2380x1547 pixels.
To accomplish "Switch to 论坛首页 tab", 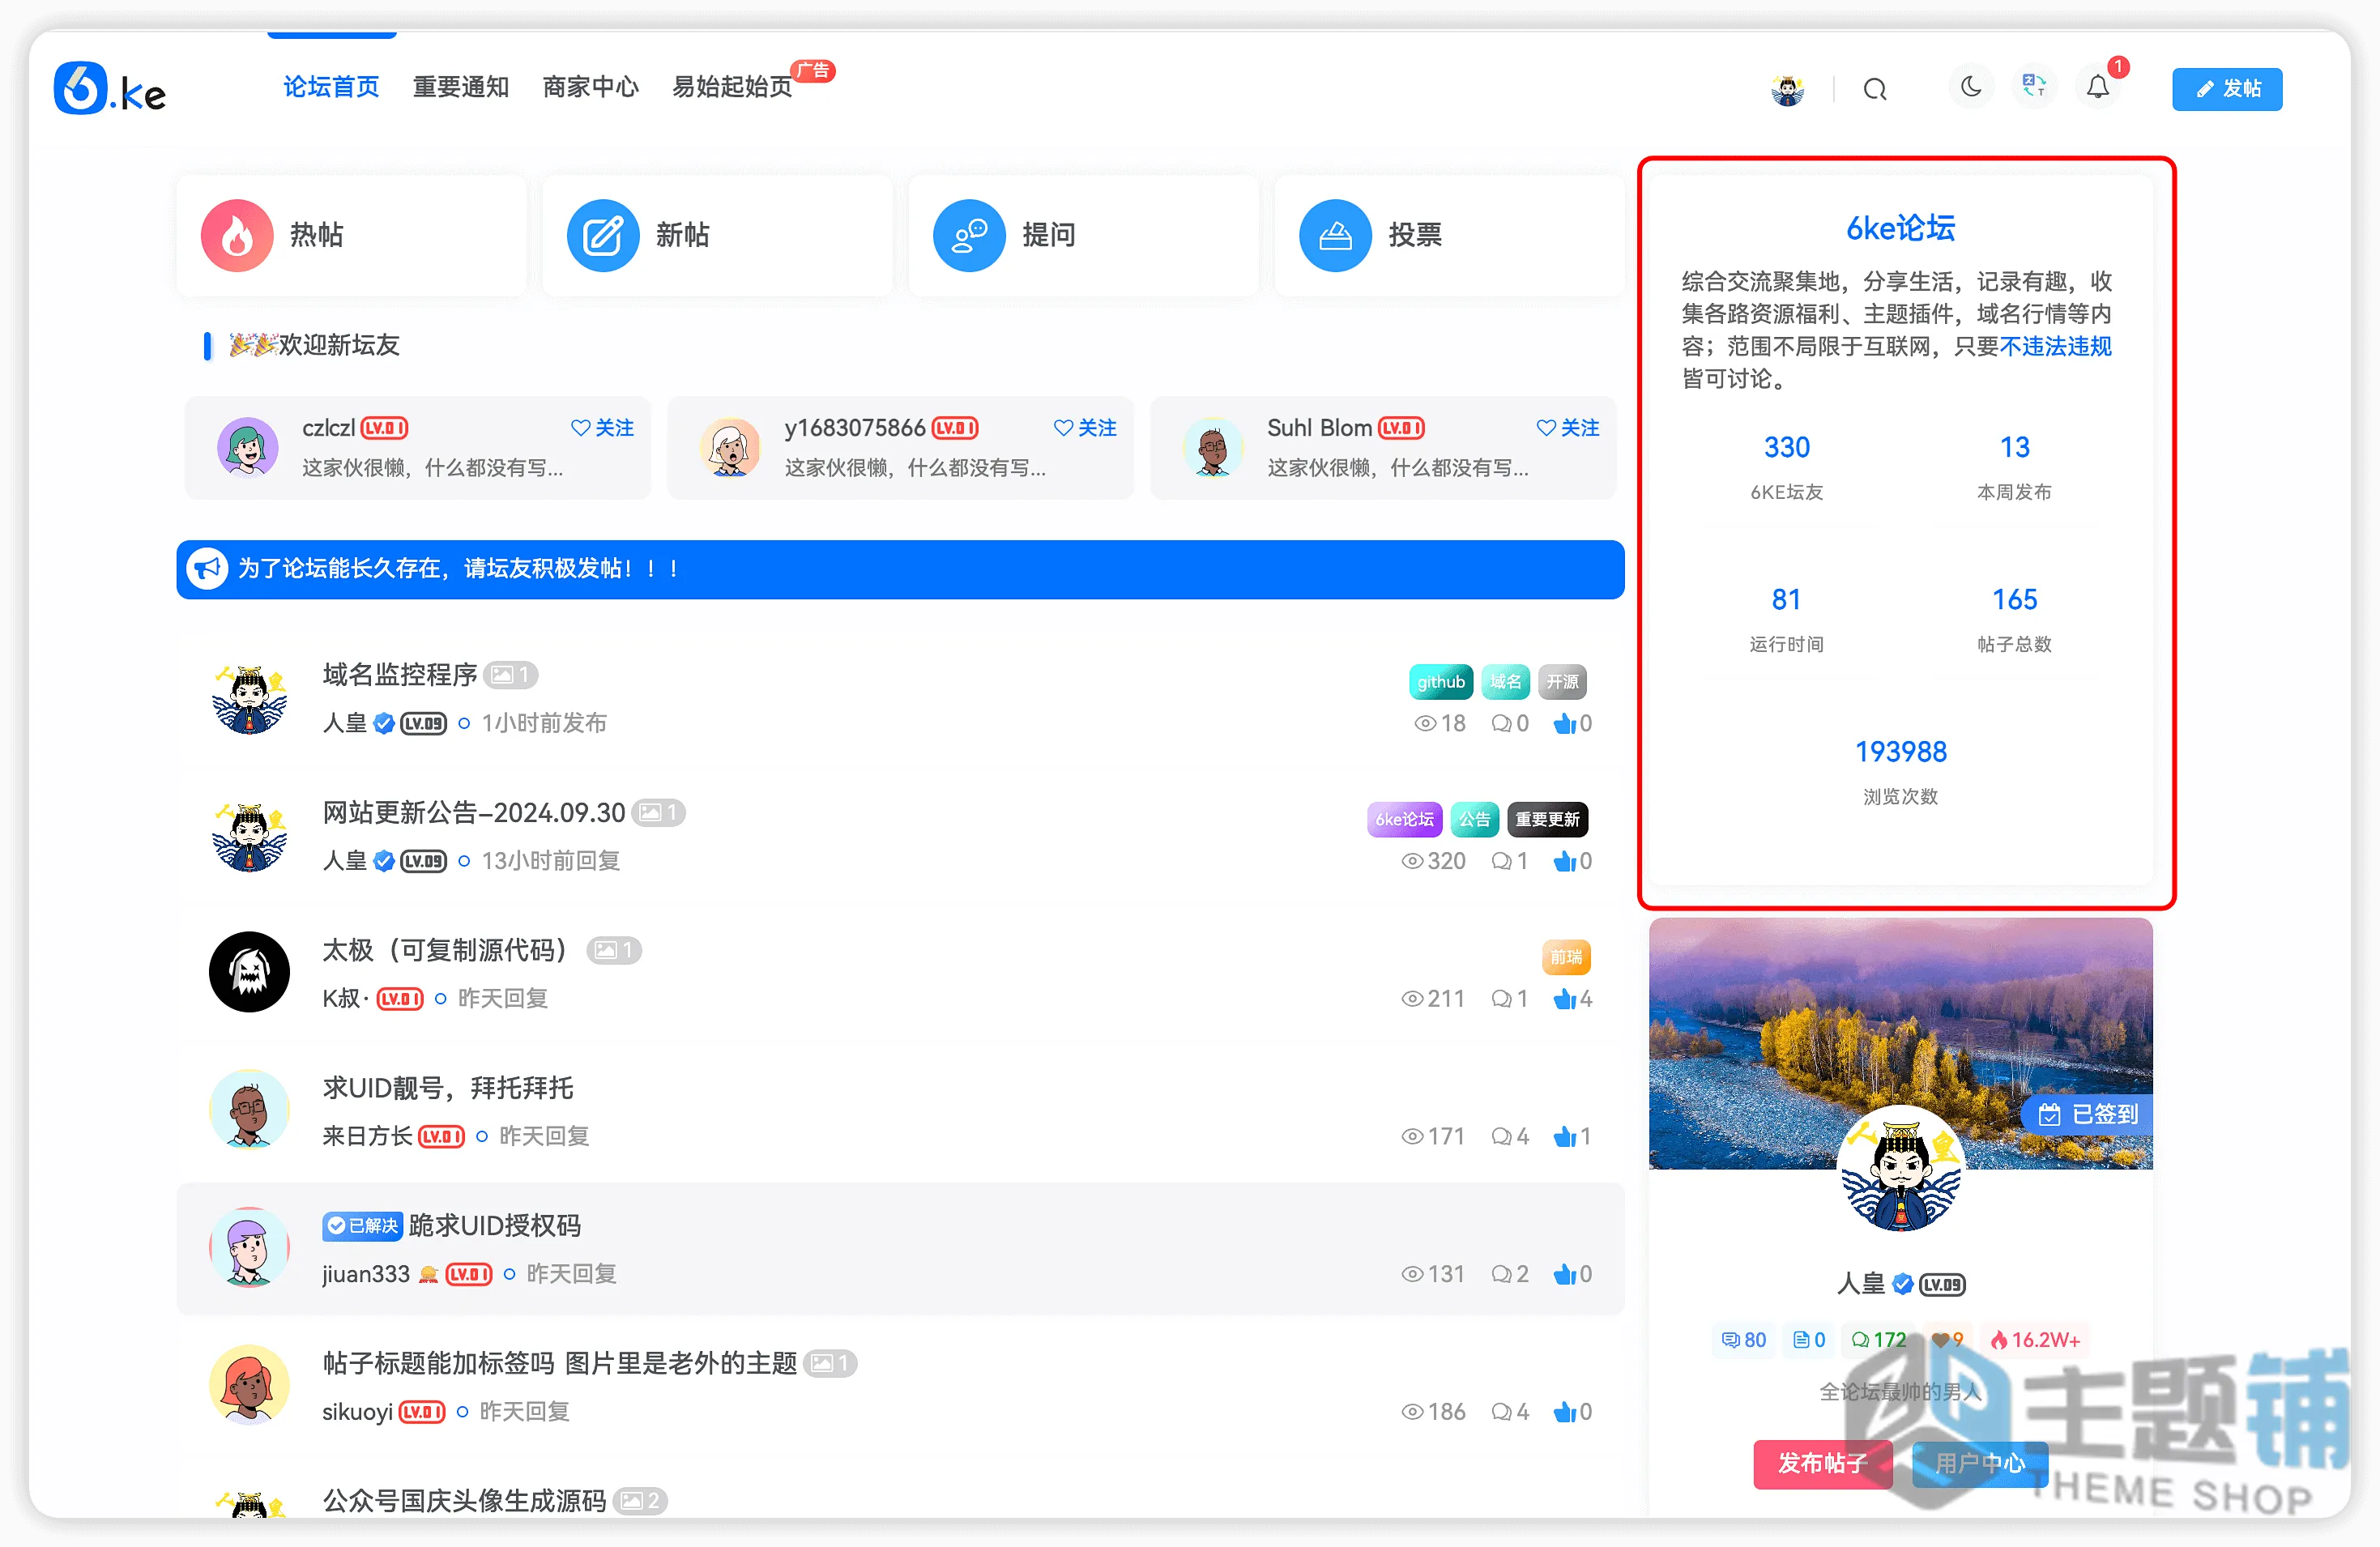I will pyautogui.click(x=331, y=87).
